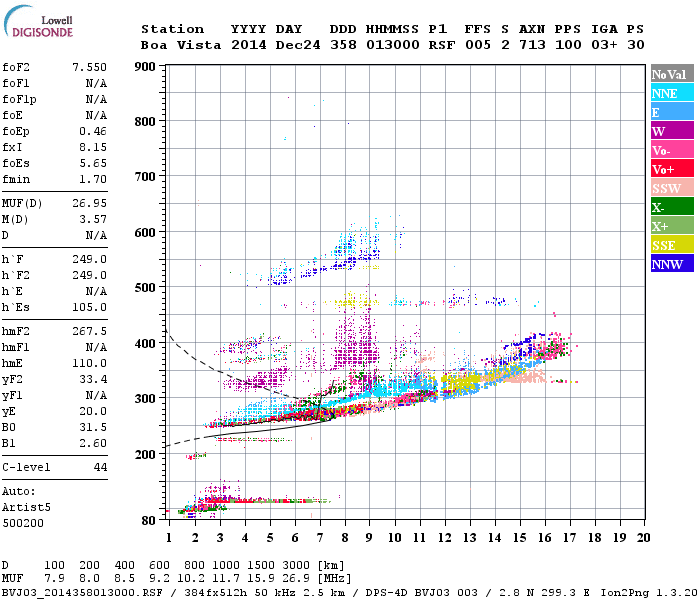Select the X+ light green legend swatch
Viewport: 700px width, 600px height.
[672, 226]
